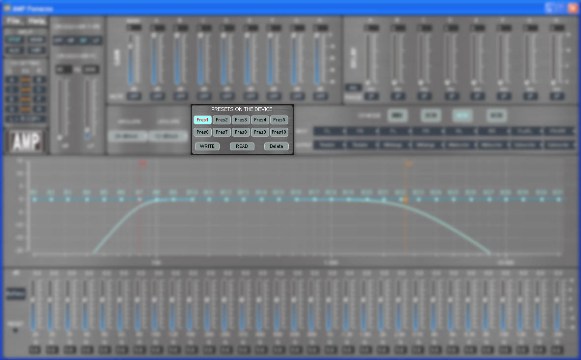Choose the Pres10 preset slot

(279, 132)
